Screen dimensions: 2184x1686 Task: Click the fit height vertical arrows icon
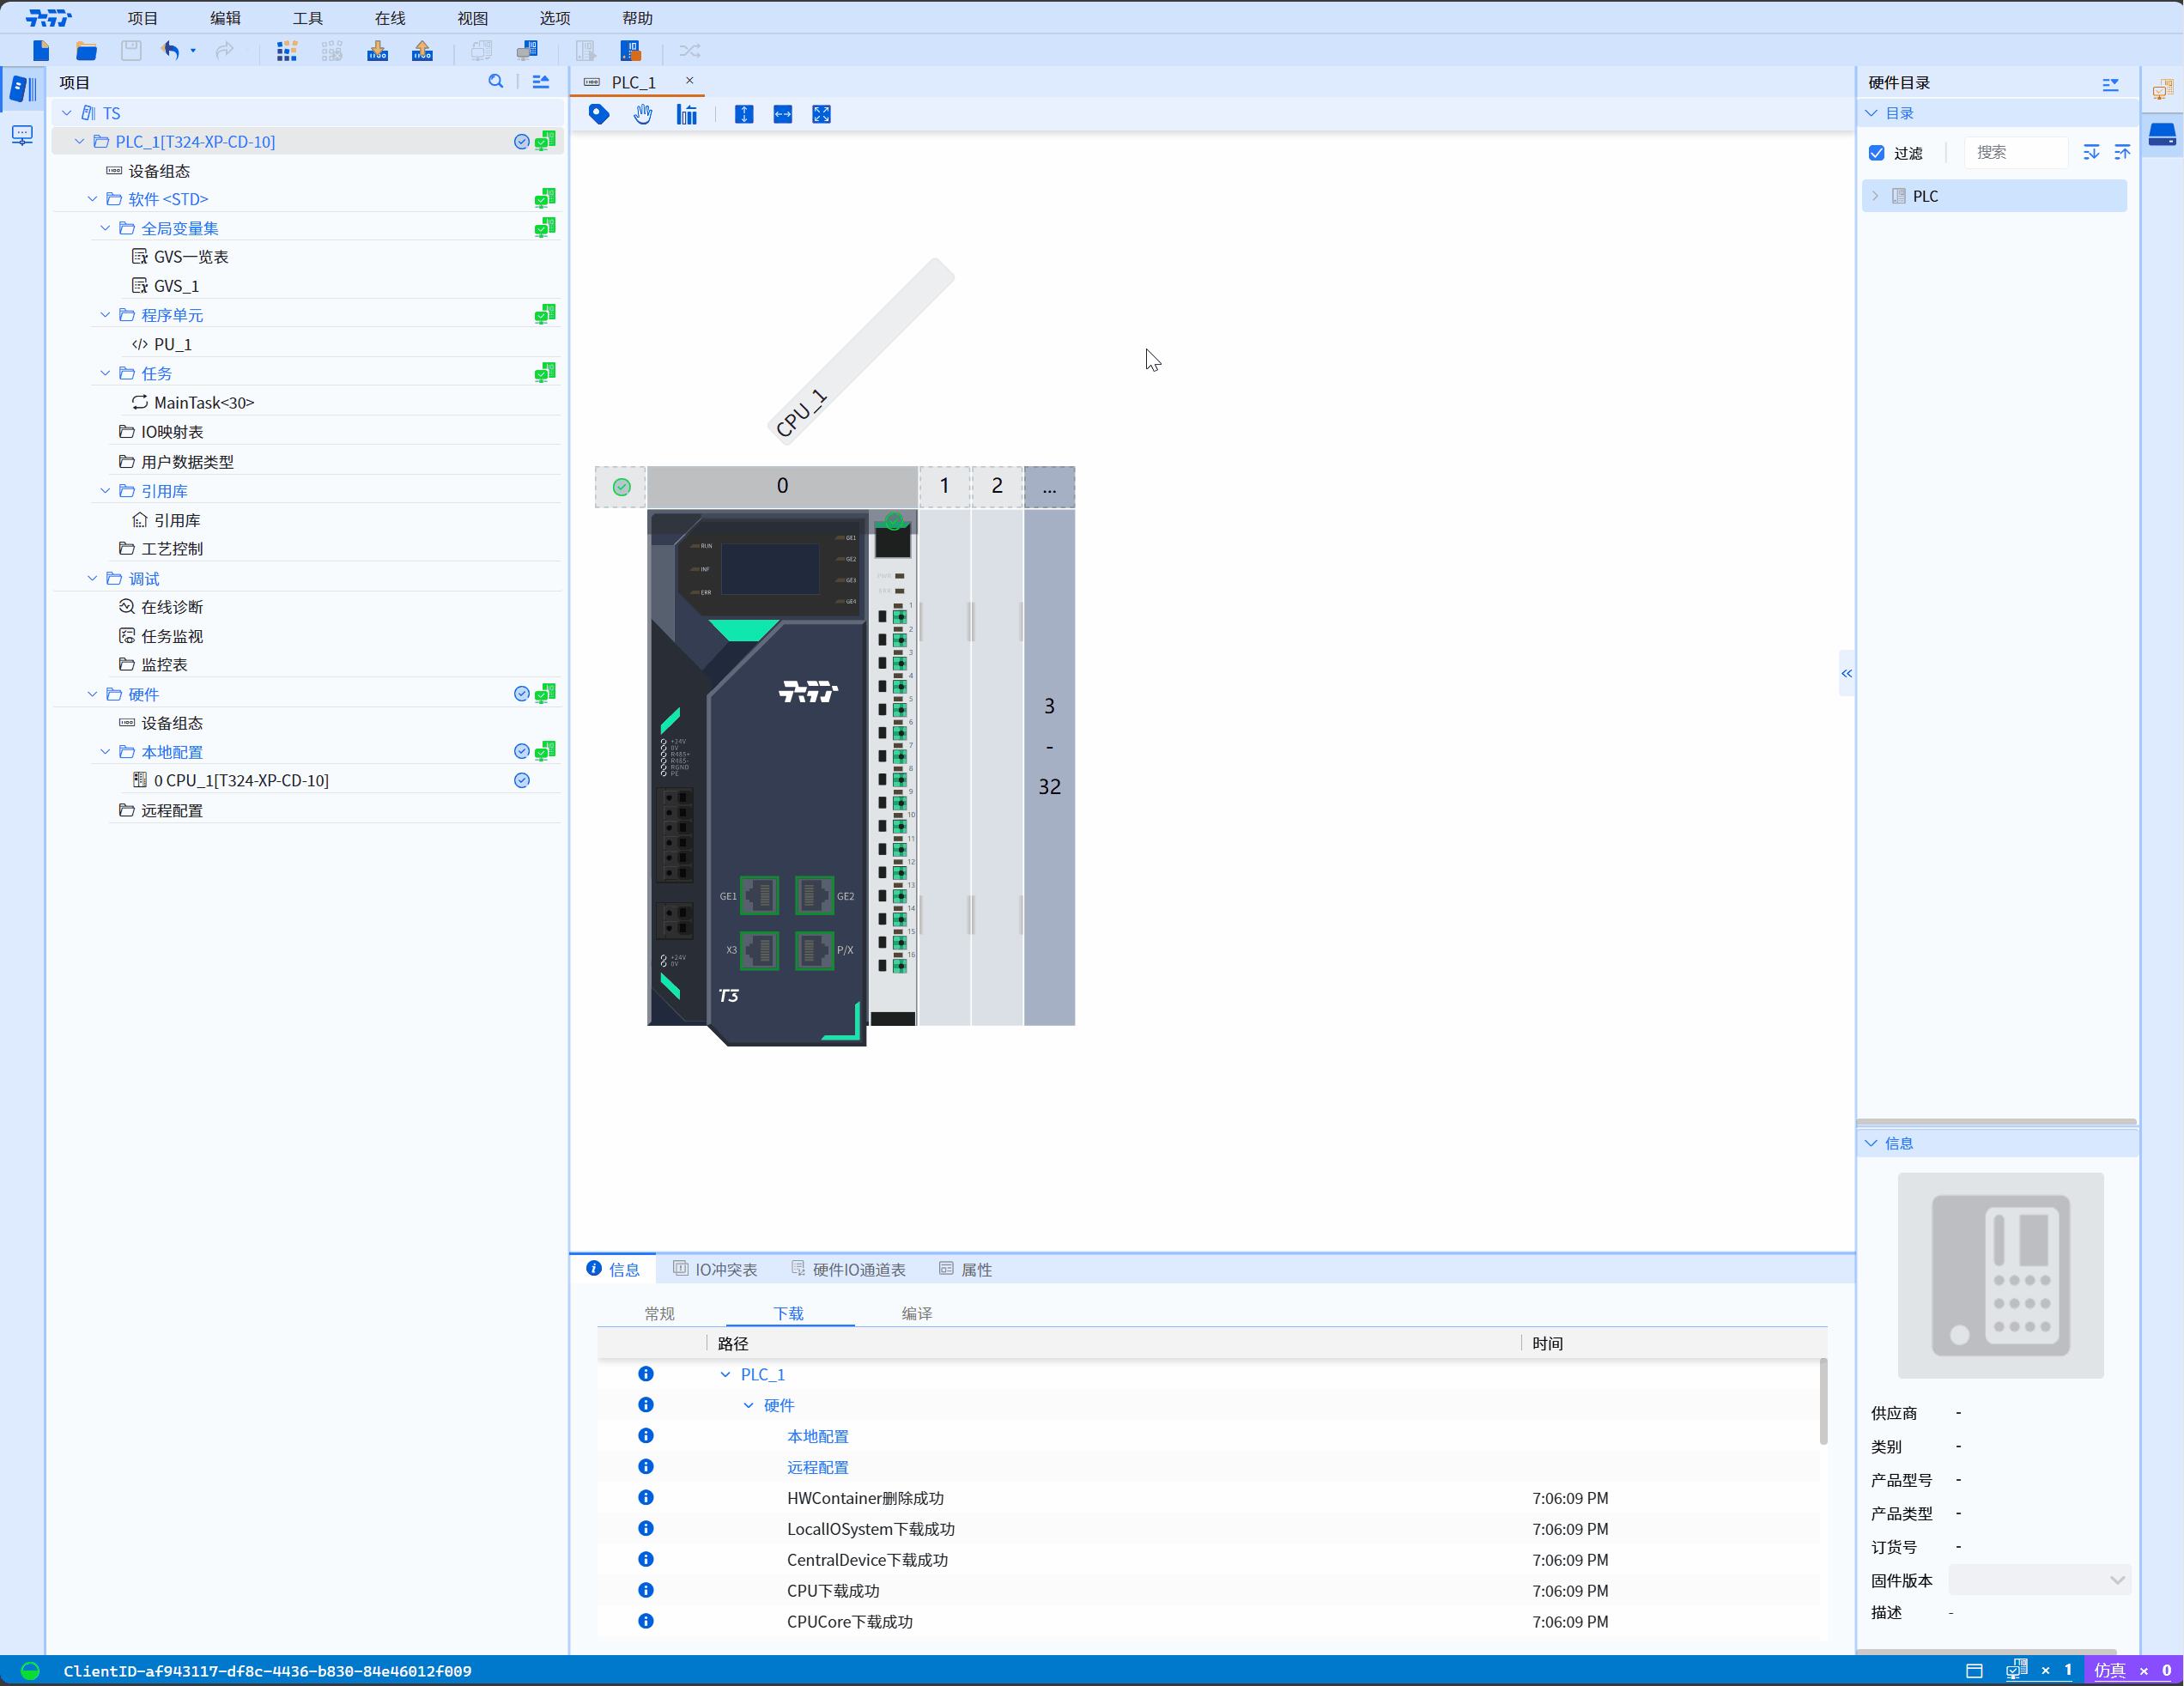point(744,114)
